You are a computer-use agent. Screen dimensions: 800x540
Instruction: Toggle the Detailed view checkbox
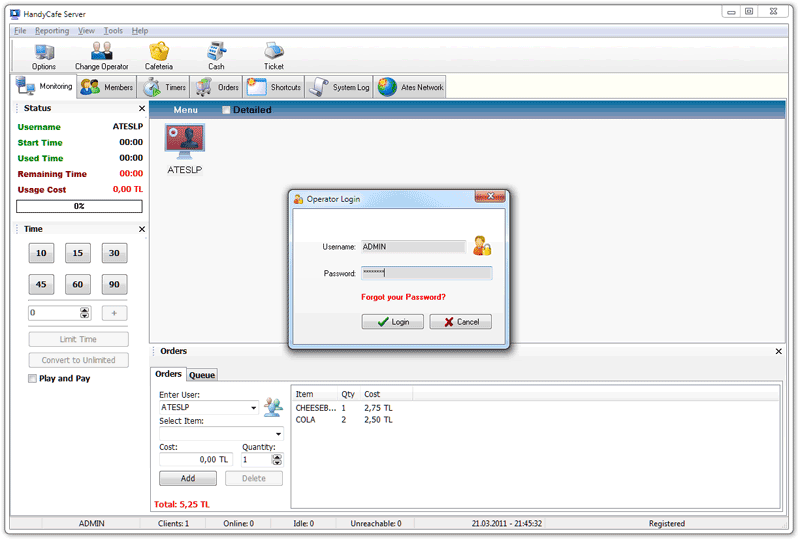tap(226, 110)
